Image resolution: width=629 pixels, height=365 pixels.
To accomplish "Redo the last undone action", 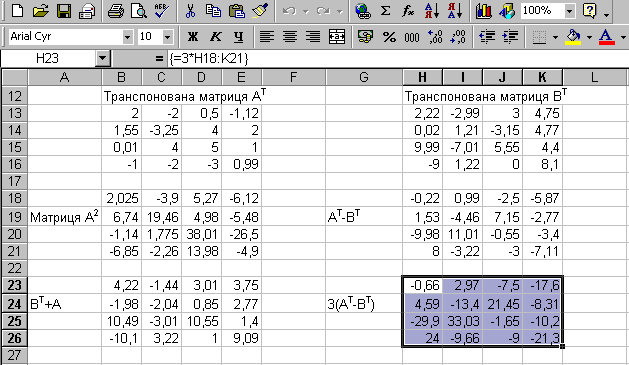I will [323, 11].
